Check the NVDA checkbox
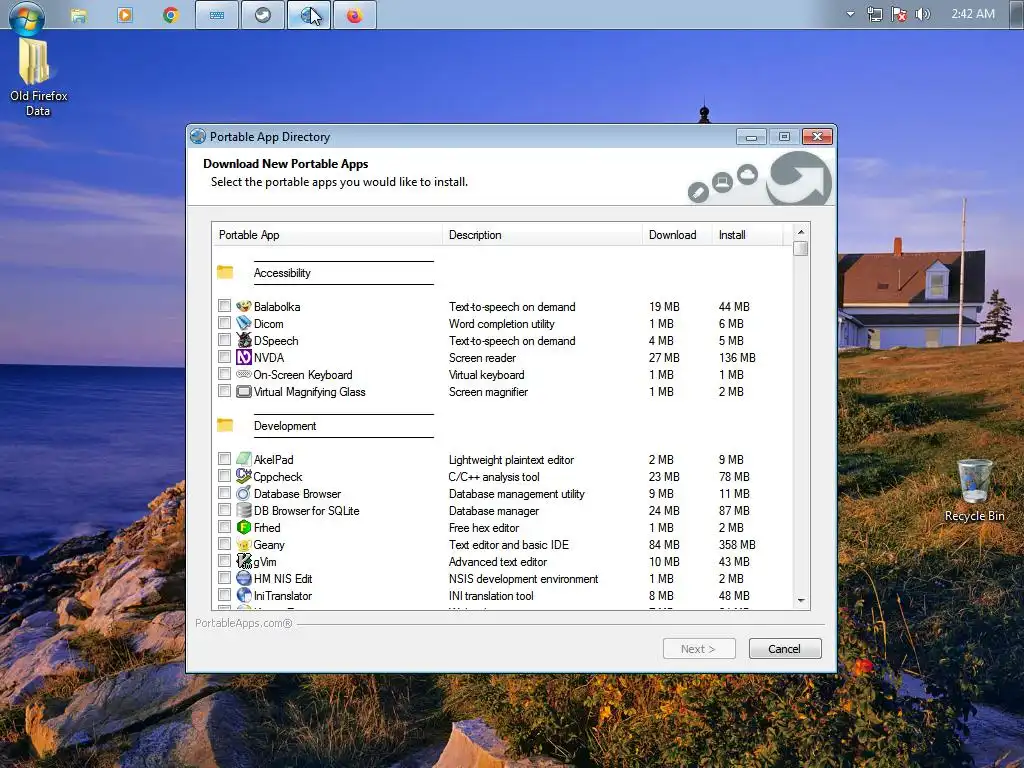 point(225,357)
